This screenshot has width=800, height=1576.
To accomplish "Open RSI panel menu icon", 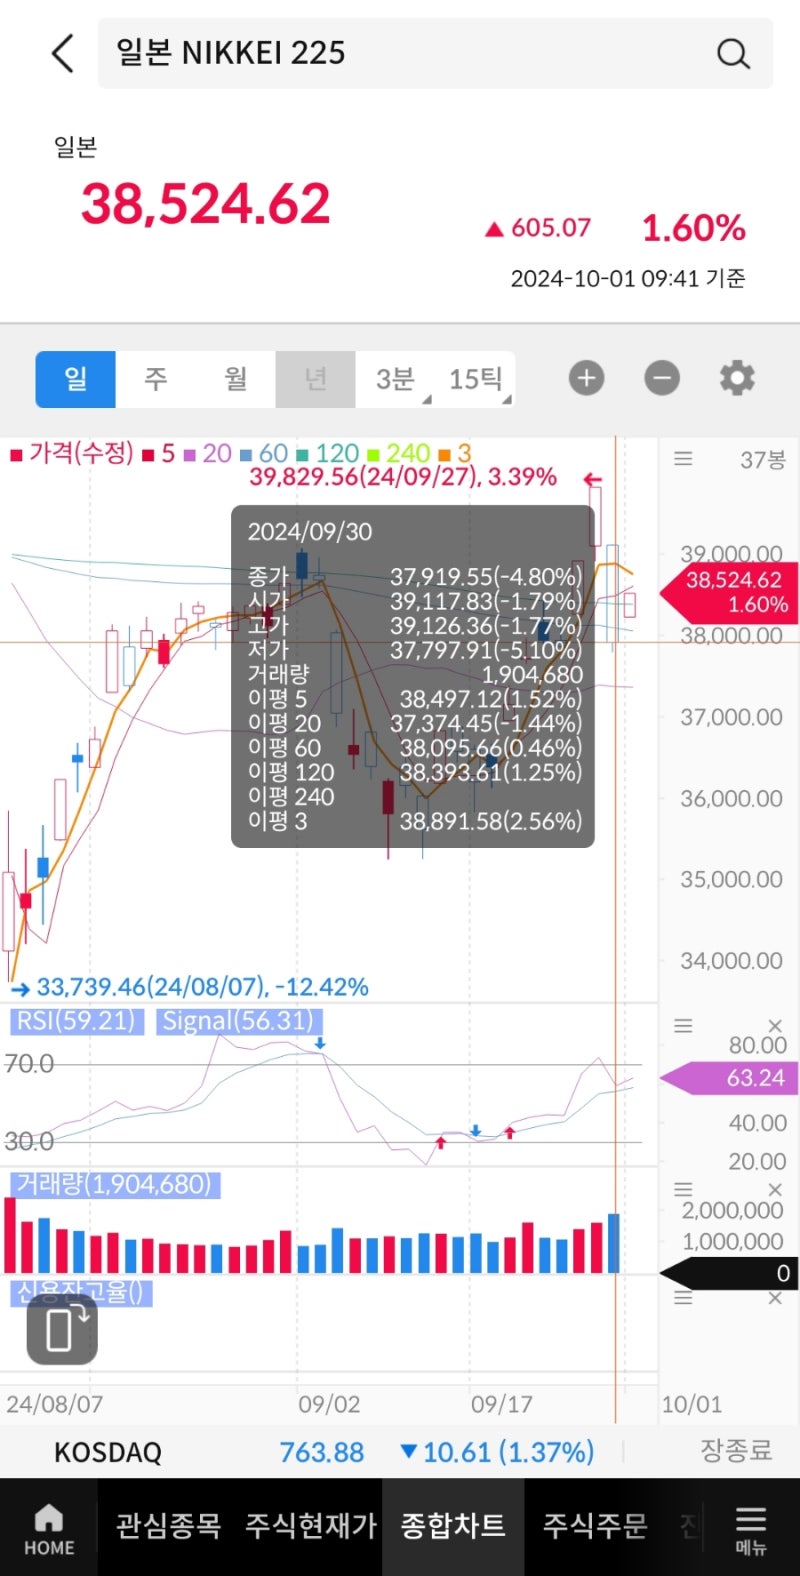I will tap(683, 1025).
